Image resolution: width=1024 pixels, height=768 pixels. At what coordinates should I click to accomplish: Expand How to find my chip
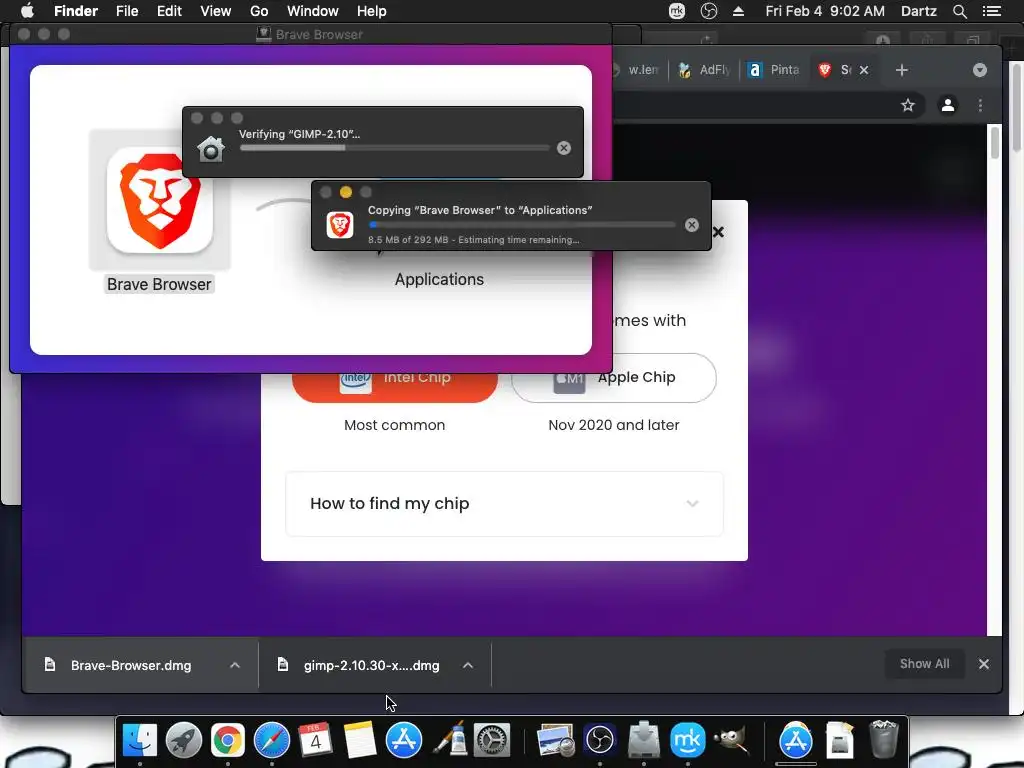point(504,504)
